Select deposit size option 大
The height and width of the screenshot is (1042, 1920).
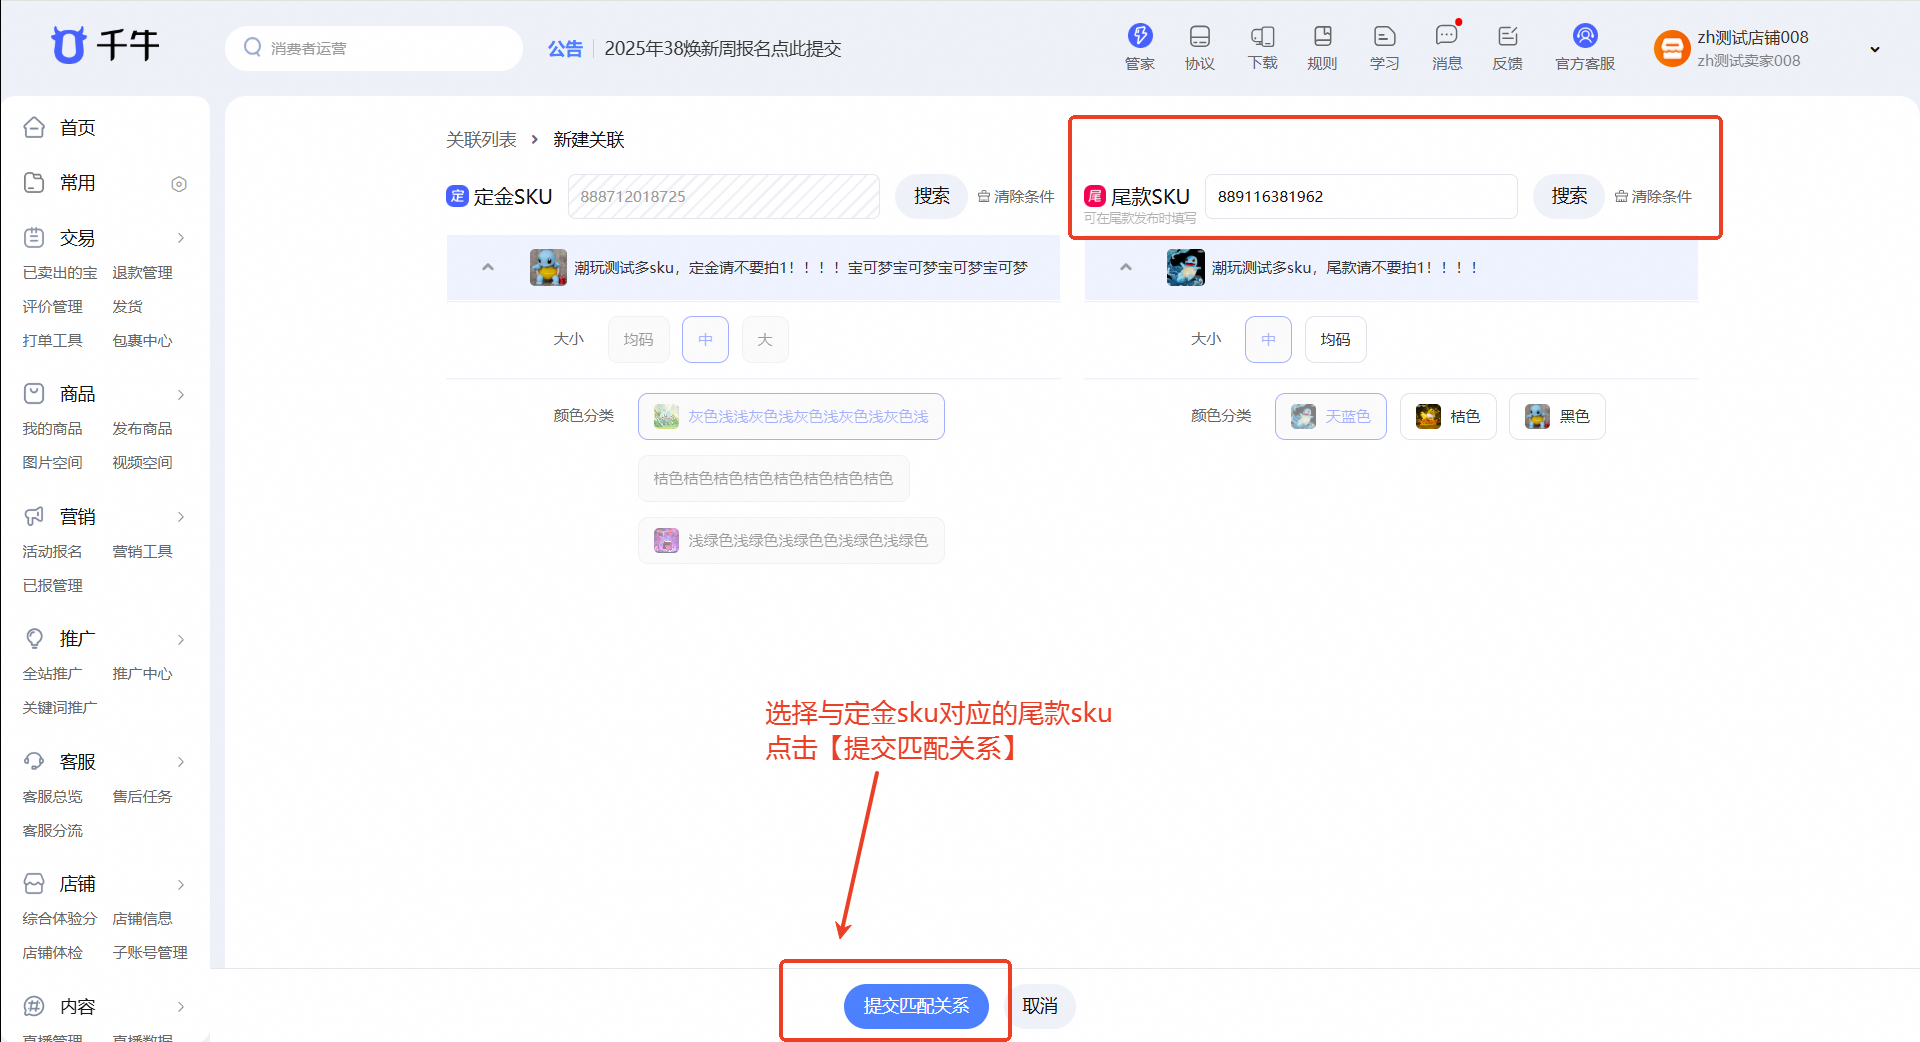765,340
